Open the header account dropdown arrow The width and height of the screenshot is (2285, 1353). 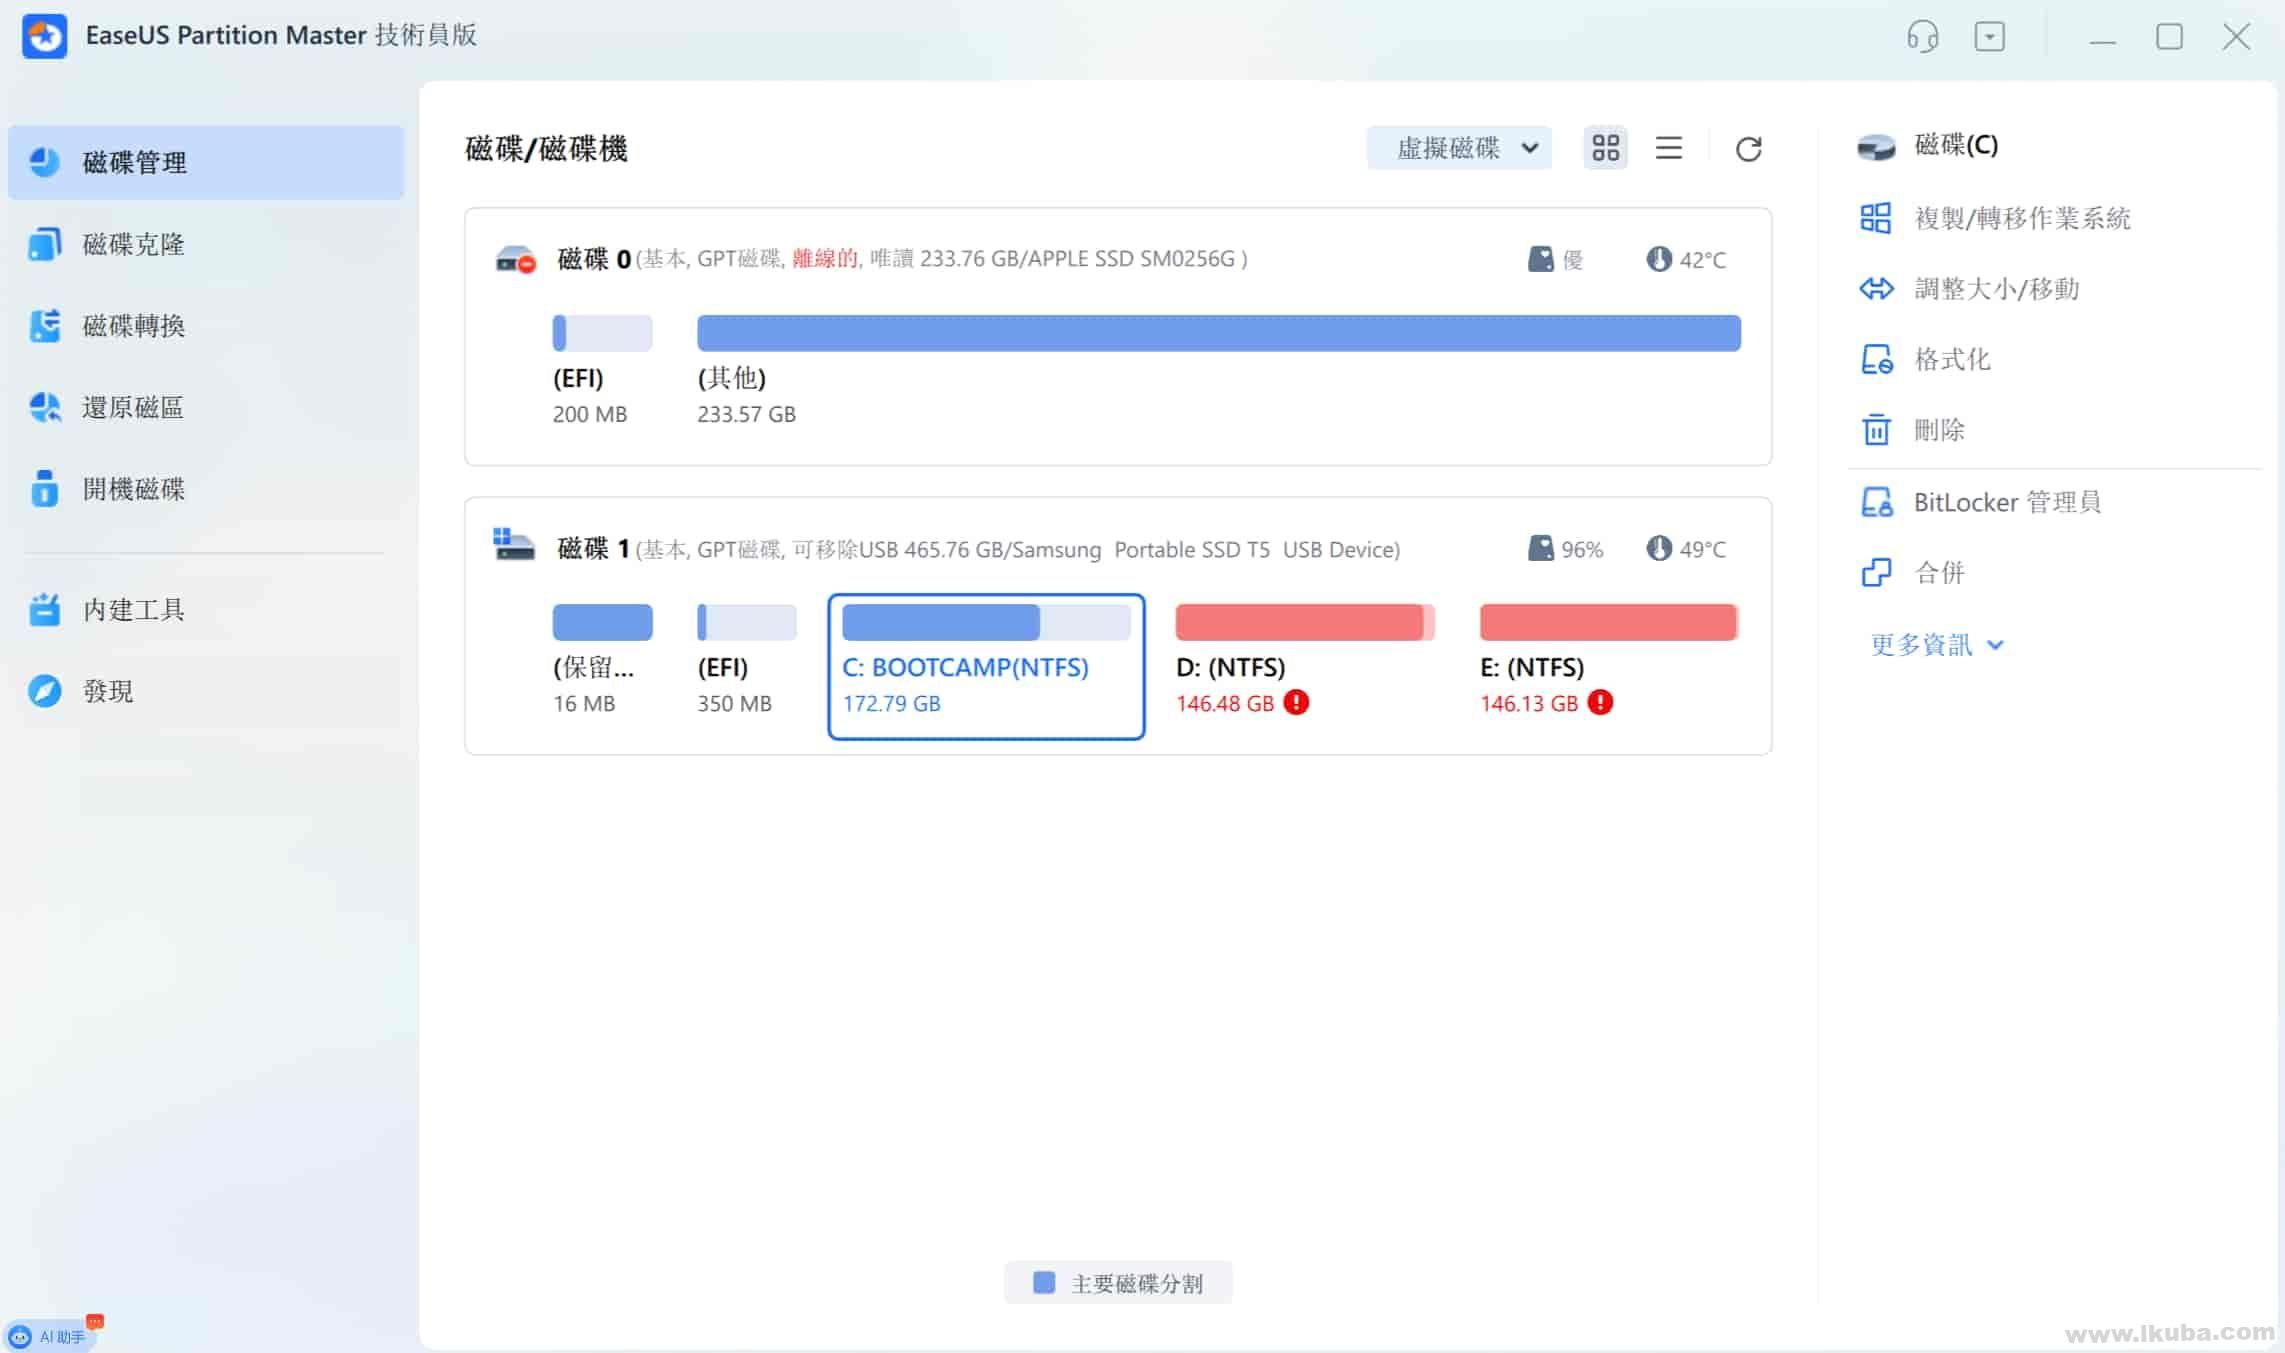1990,37
